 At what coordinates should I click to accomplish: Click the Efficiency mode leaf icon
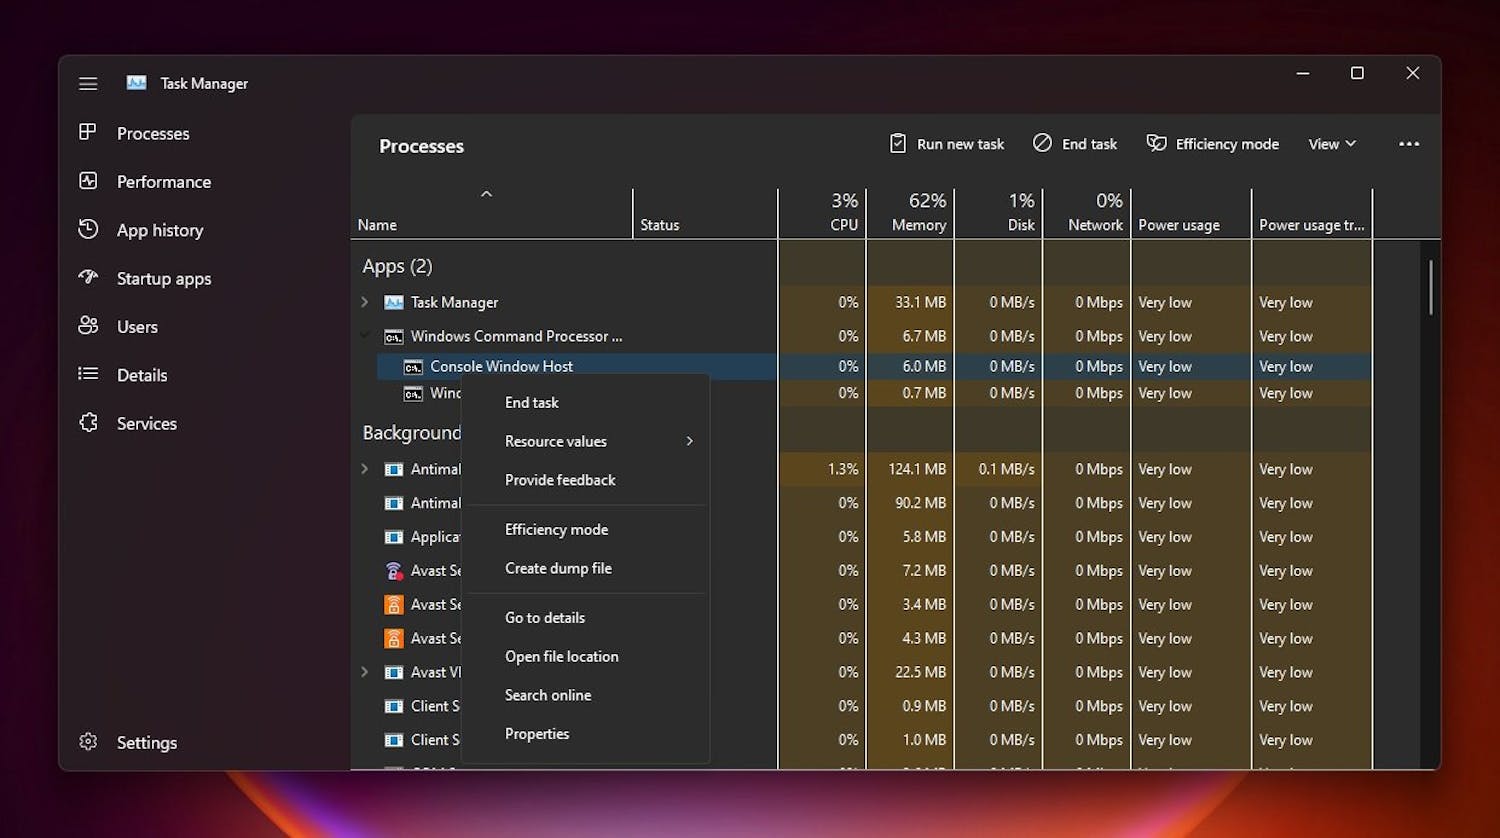click(x=1157, y=143)
